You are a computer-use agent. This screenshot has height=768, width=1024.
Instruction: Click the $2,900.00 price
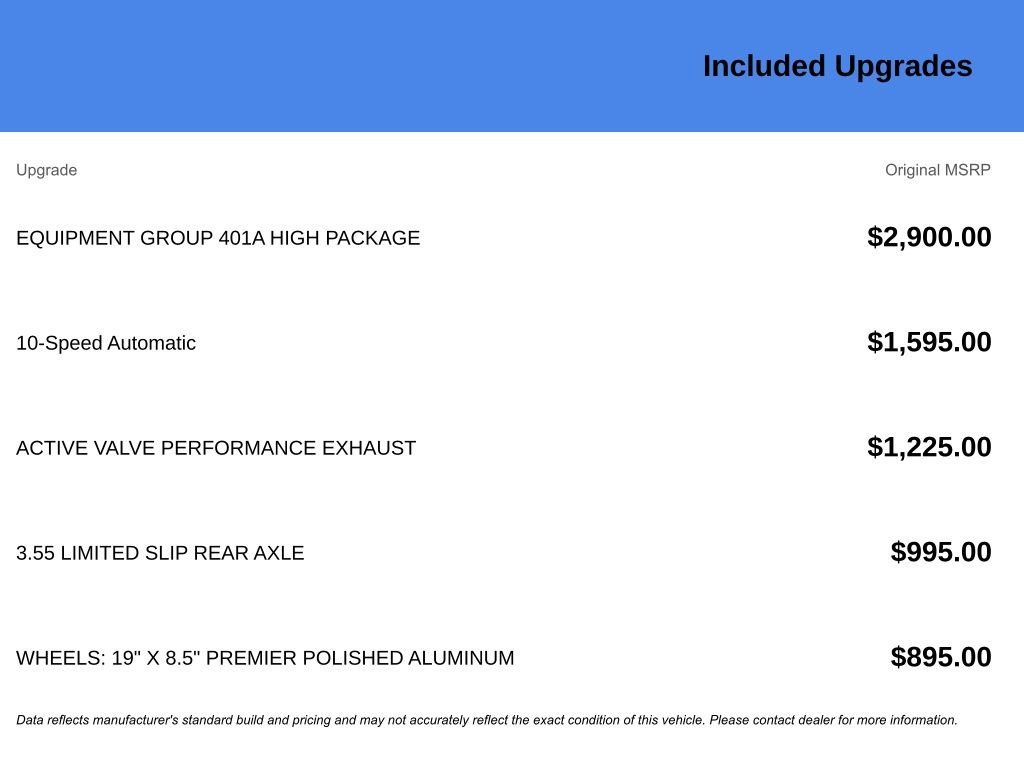(929, 237)
